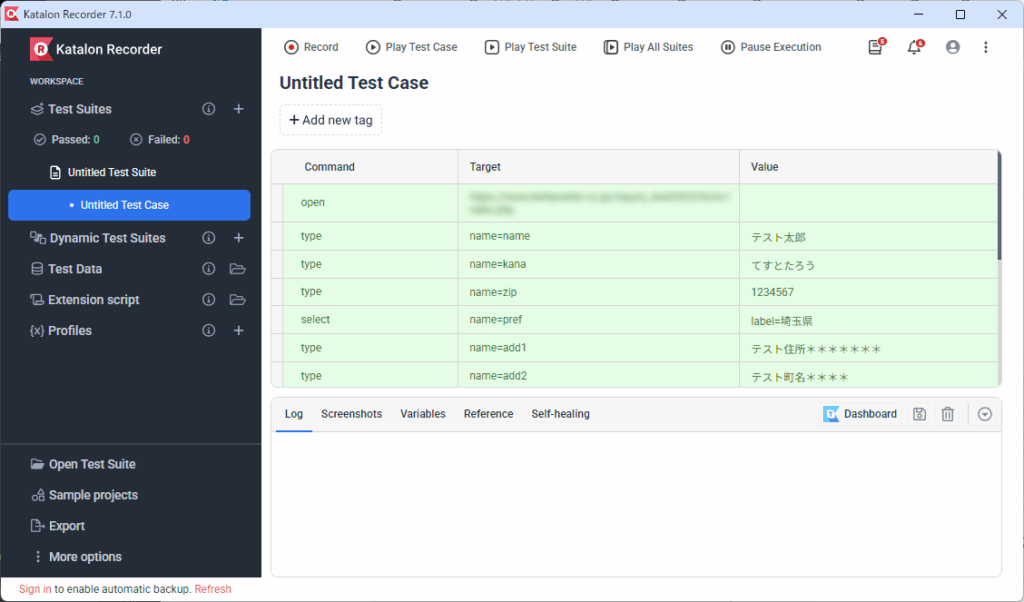Expand Profiles section
Screen dimensions: 1024x602
click(x=61, y=330)
